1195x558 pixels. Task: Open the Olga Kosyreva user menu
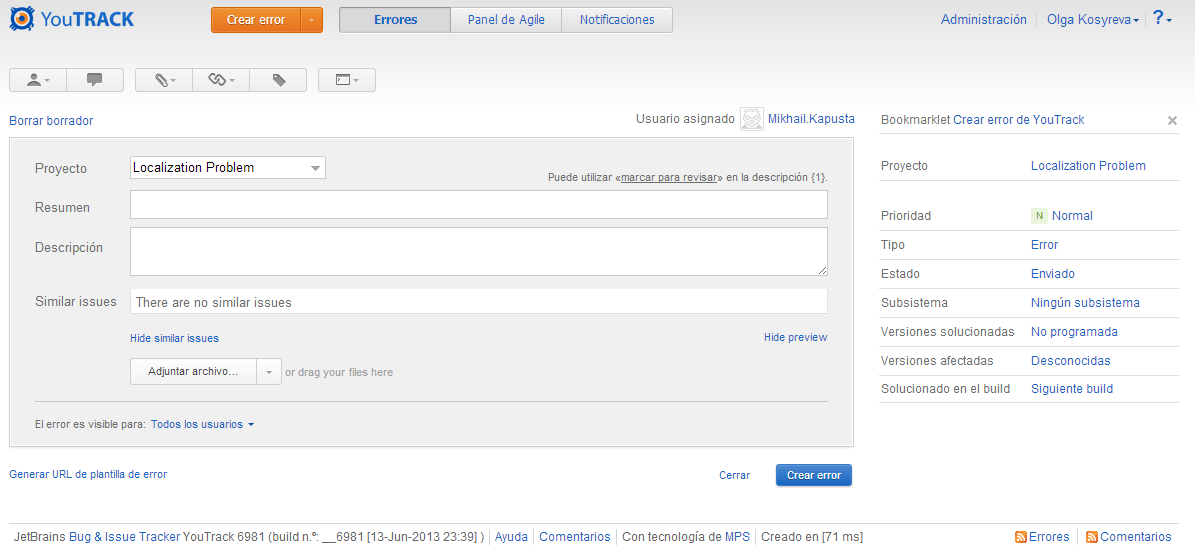pyautogui.click(x=1094, y=20)
